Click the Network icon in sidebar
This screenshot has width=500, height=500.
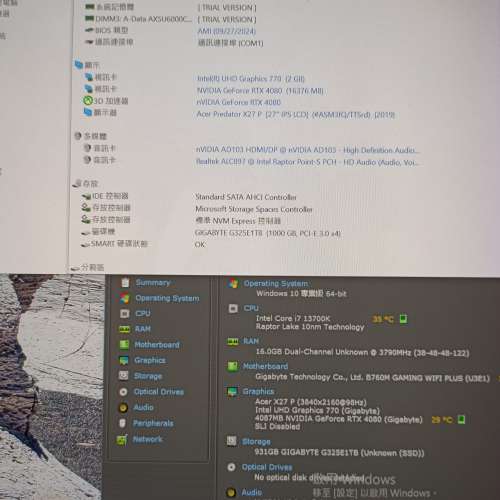tap(122, 439)
